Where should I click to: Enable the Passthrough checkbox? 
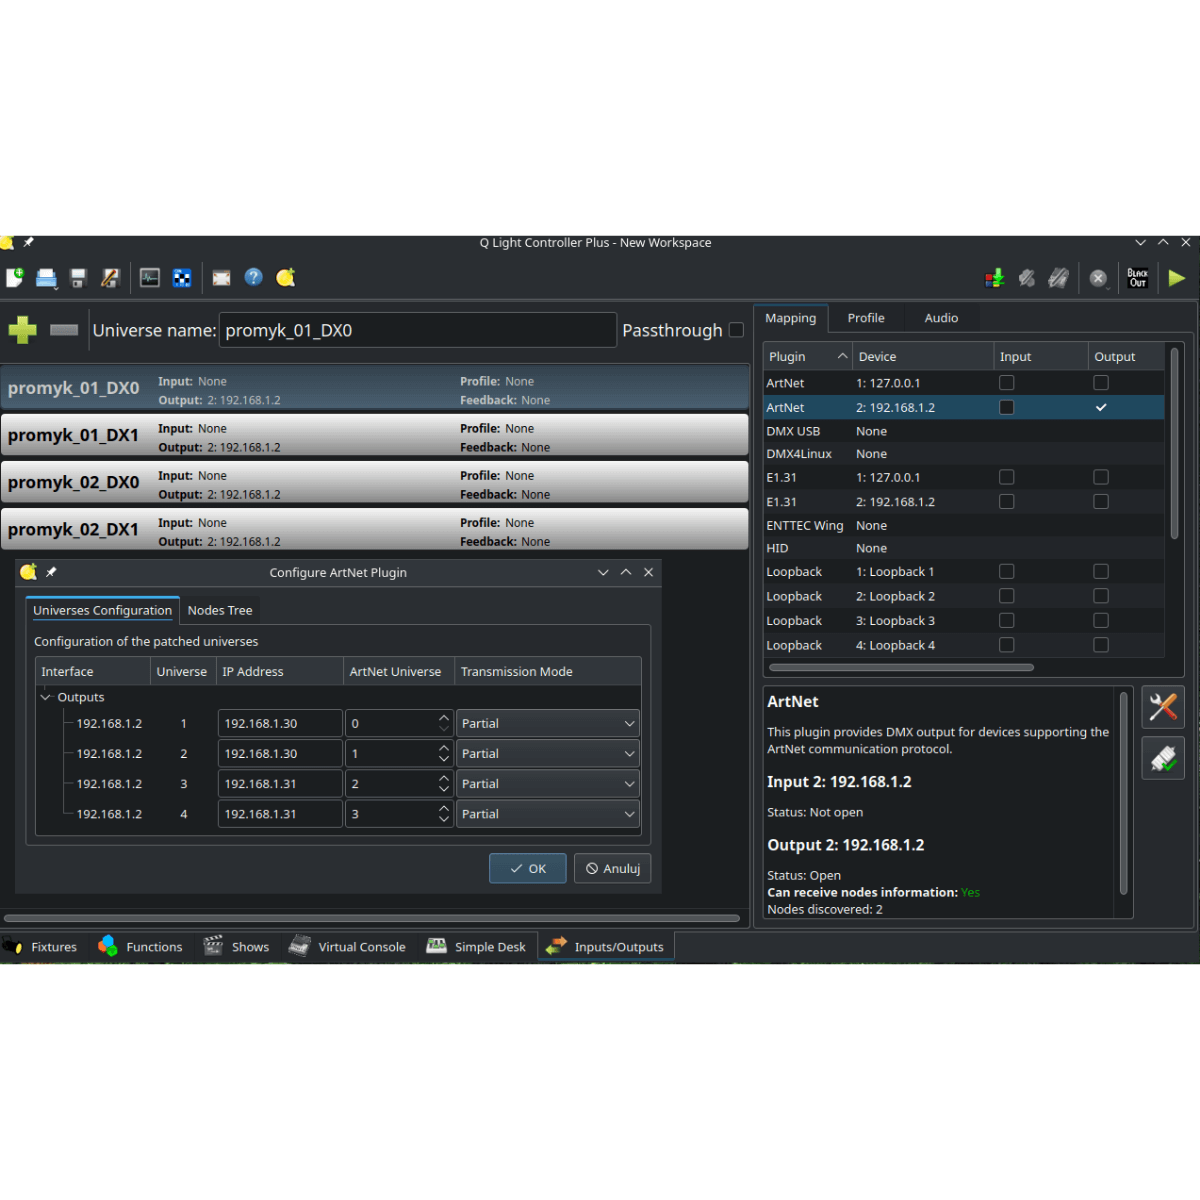[x=736, y=330]
